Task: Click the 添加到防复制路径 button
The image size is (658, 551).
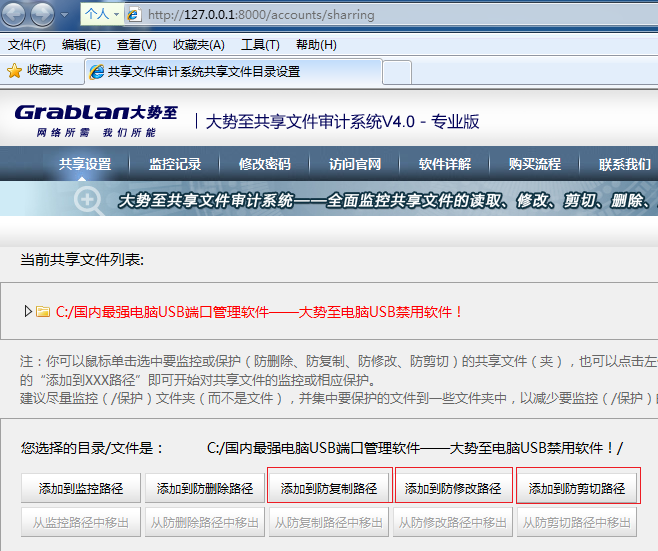Action: point(329,488)
